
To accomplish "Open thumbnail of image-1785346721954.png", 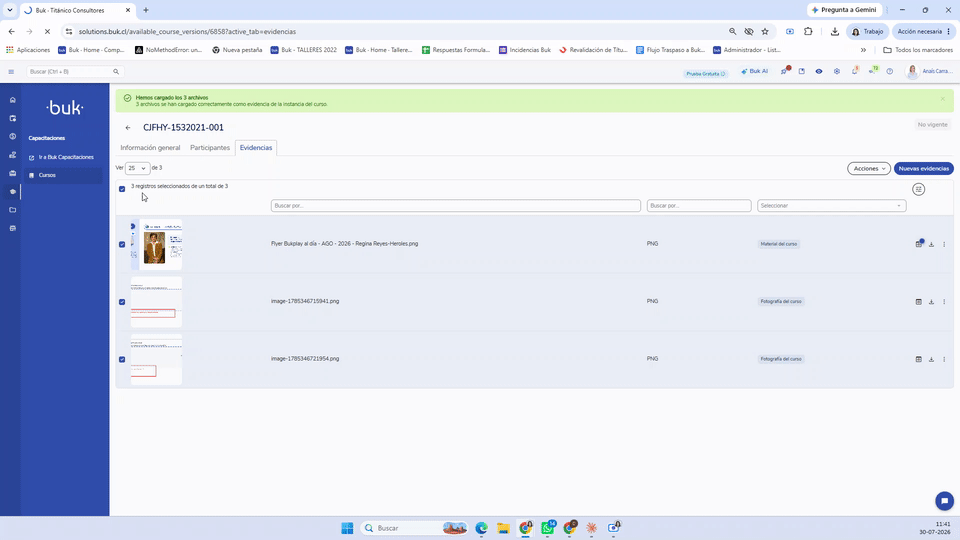I will 157,359.
